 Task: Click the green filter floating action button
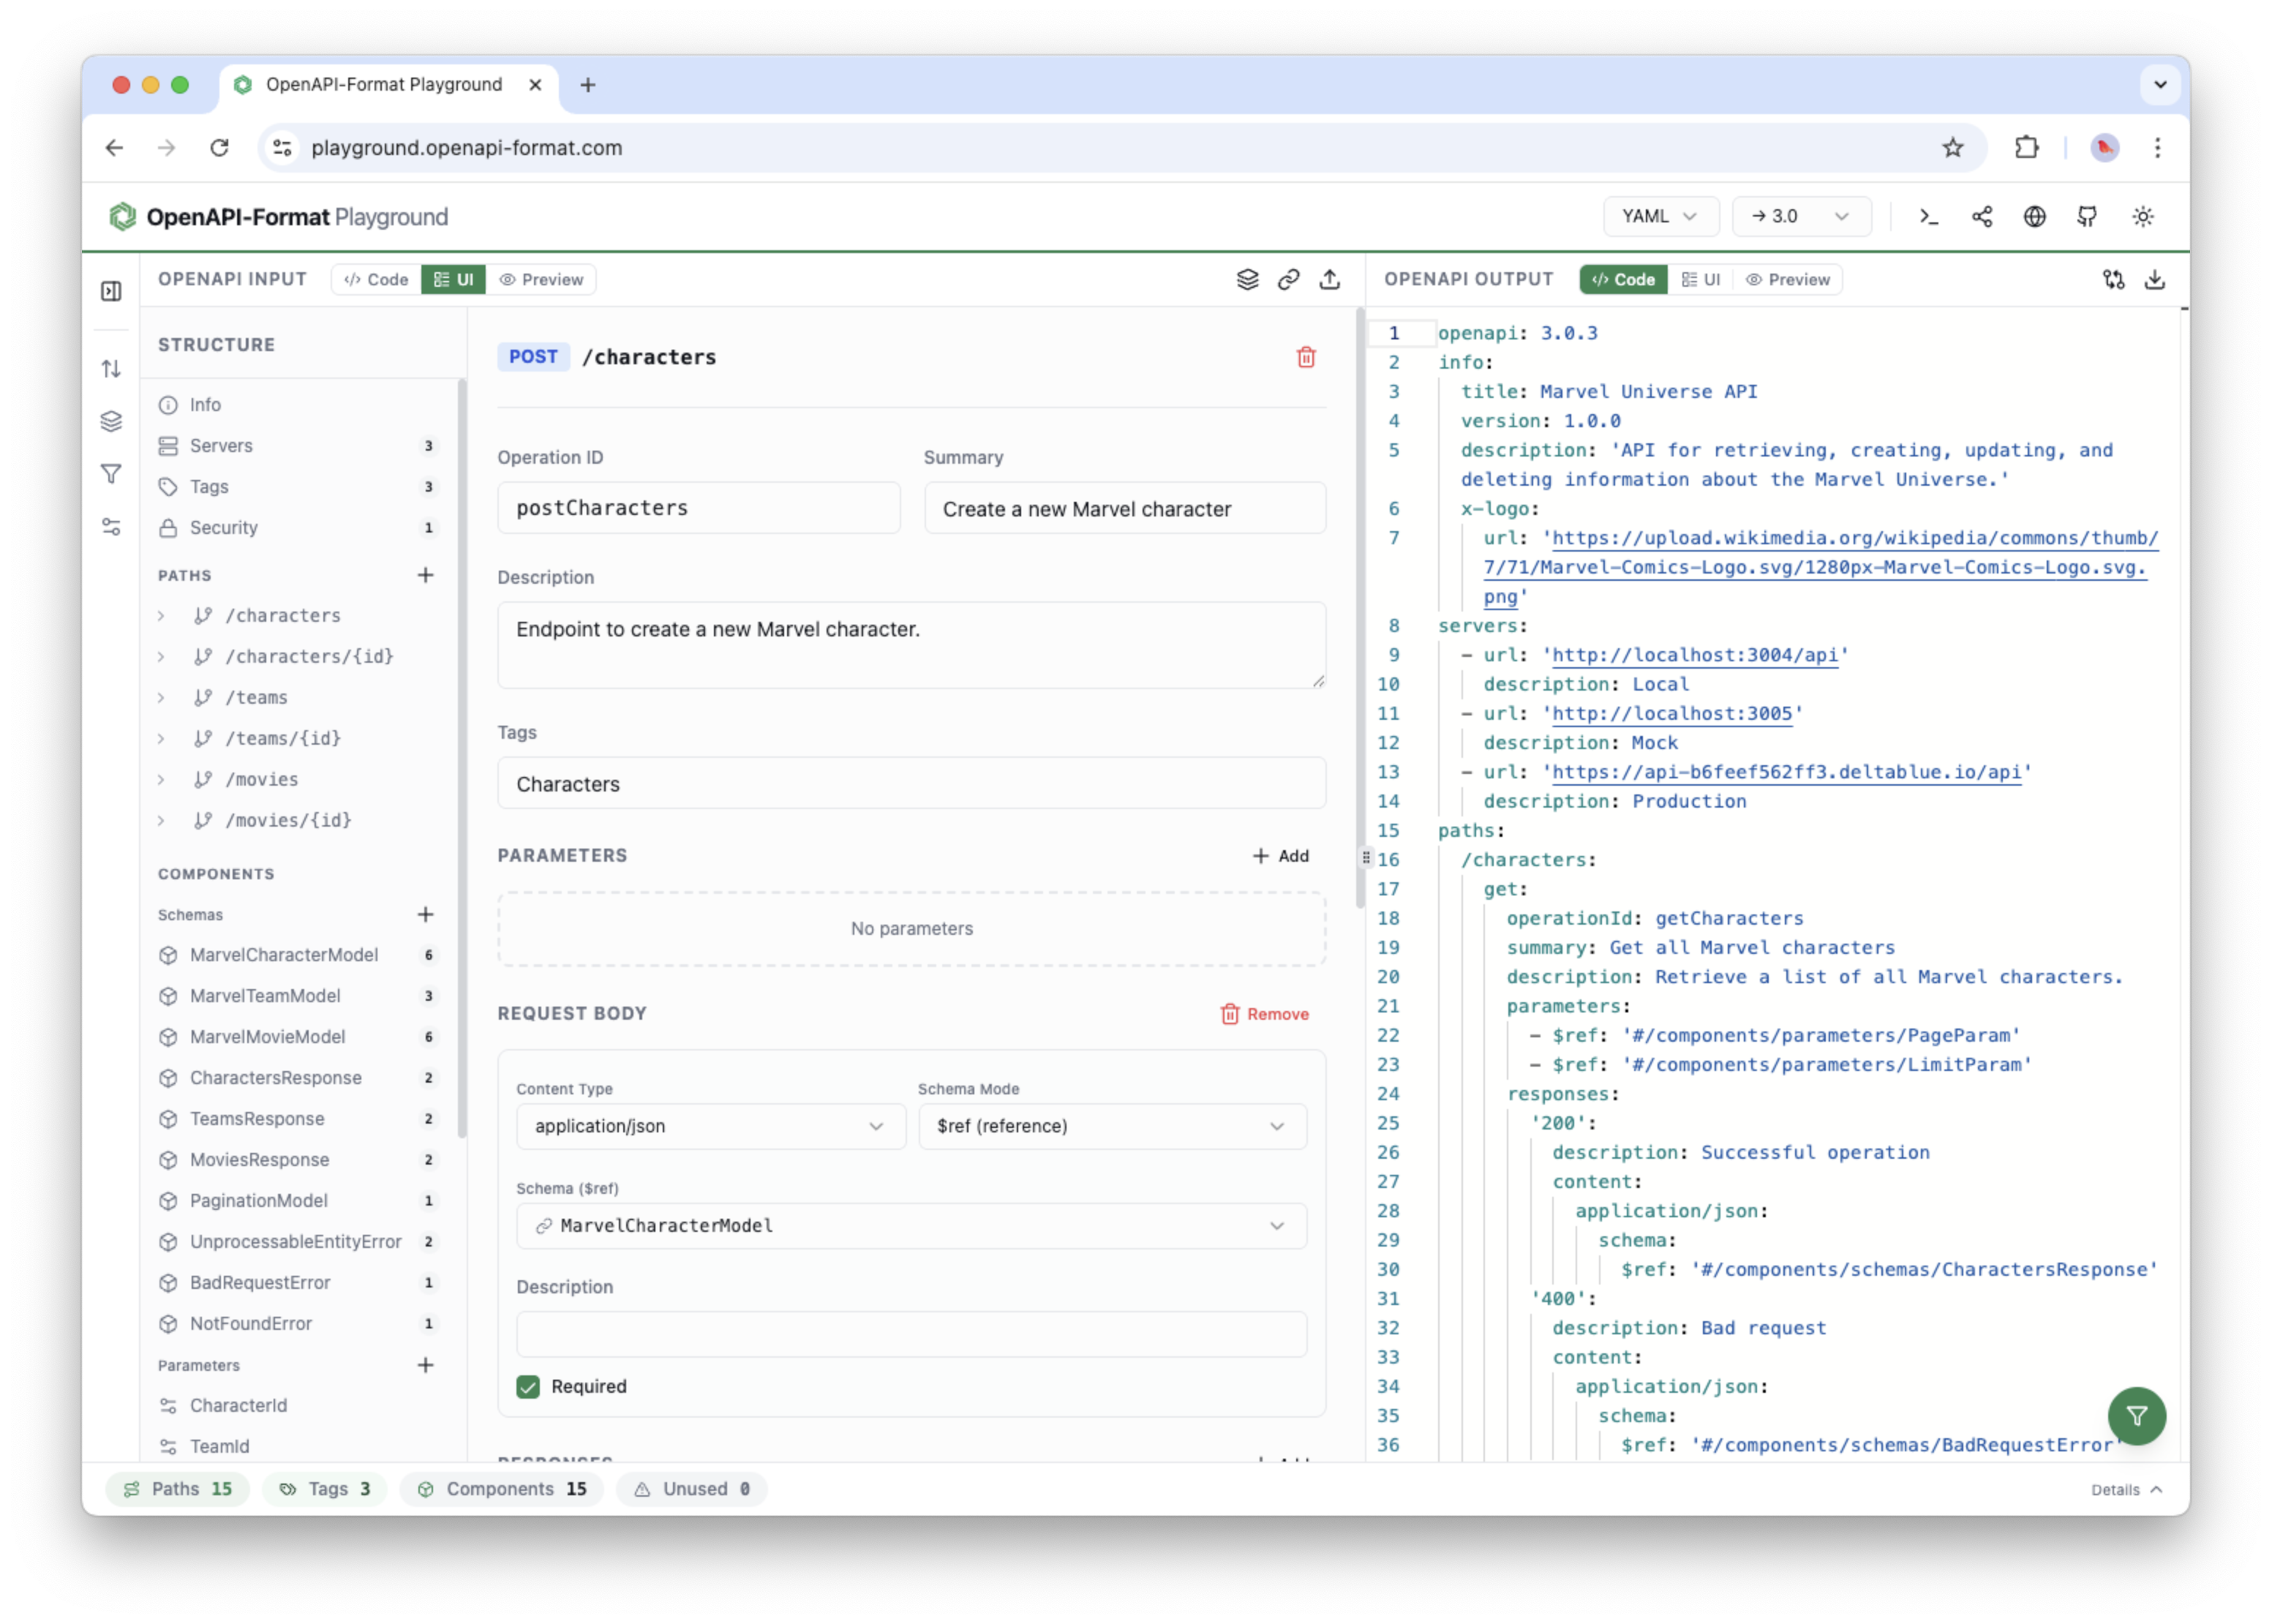pos(2137,1416)
